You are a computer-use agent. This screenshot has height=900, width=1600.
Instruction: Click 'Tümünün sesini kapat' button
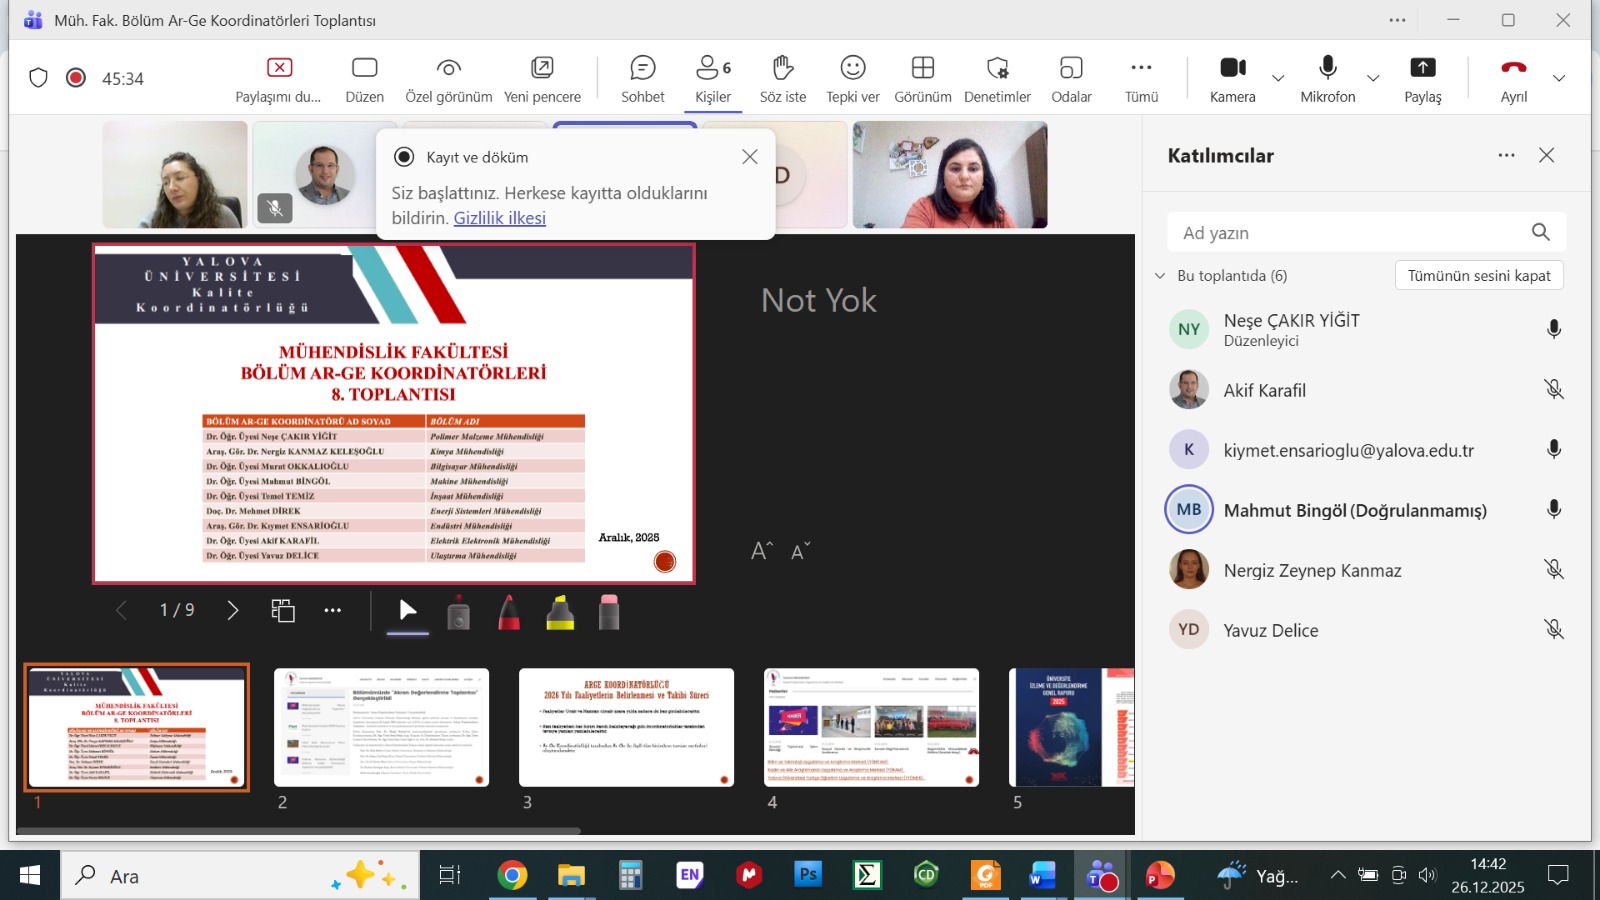pyautogui.click(x=1478, y=276)
